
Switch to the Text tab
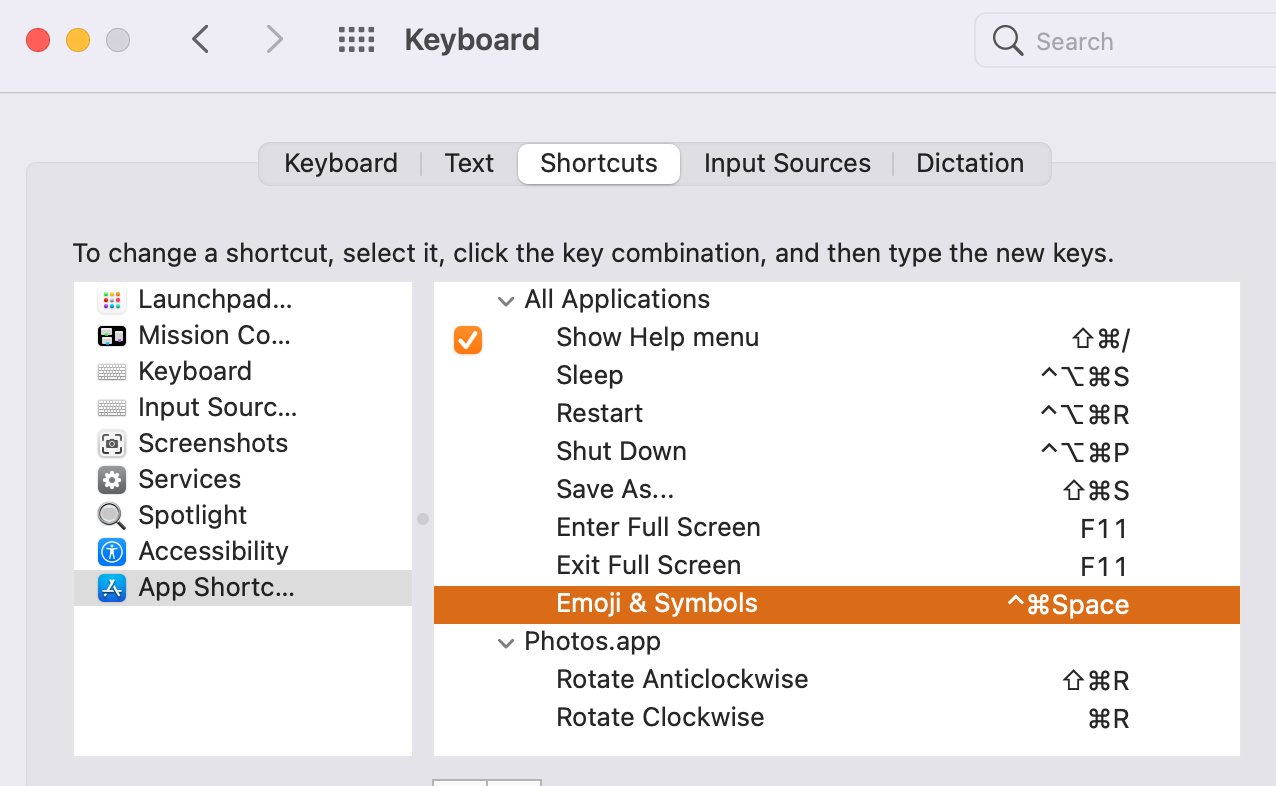469,164
